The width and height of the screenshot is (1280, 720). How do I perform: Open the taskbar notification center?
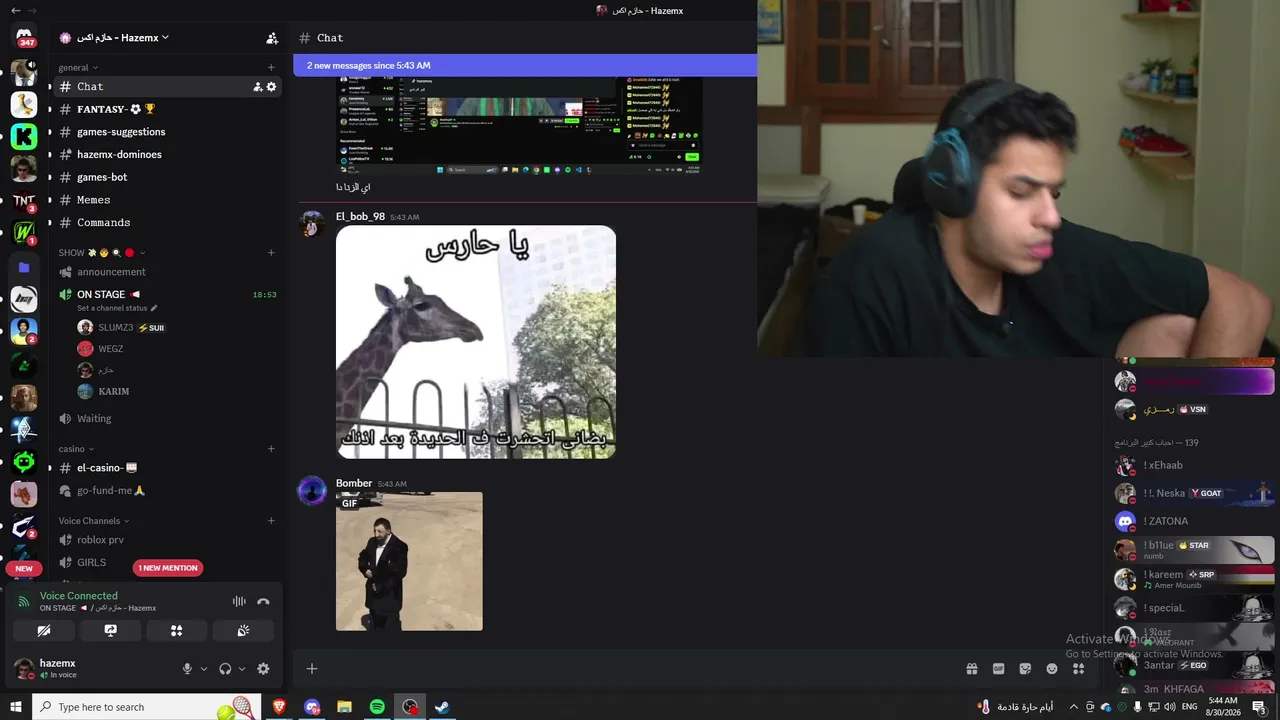click(1258, 707)
